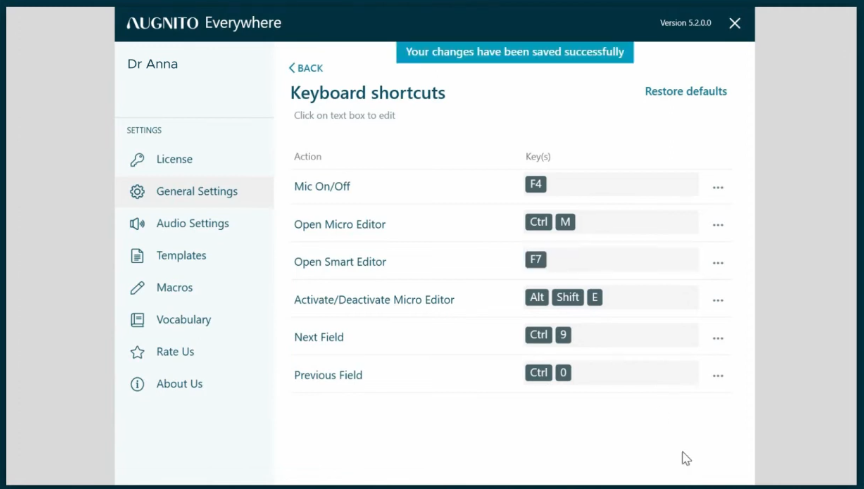The width and height of the screenshot is (864, 489).
Task: Edit the Previous Field shortcut box
Action: pos(611,373)
